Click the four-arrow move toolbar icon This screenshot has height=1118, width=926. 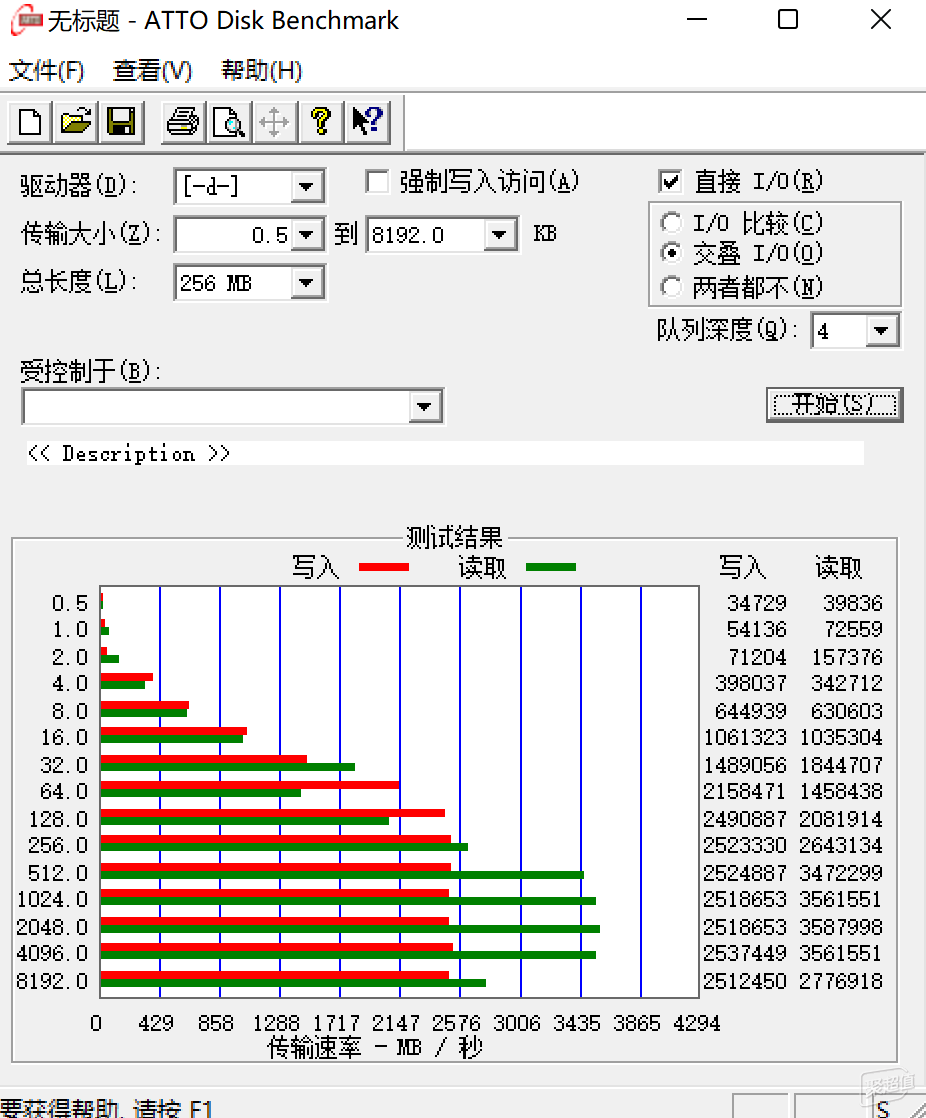(274, 123)
